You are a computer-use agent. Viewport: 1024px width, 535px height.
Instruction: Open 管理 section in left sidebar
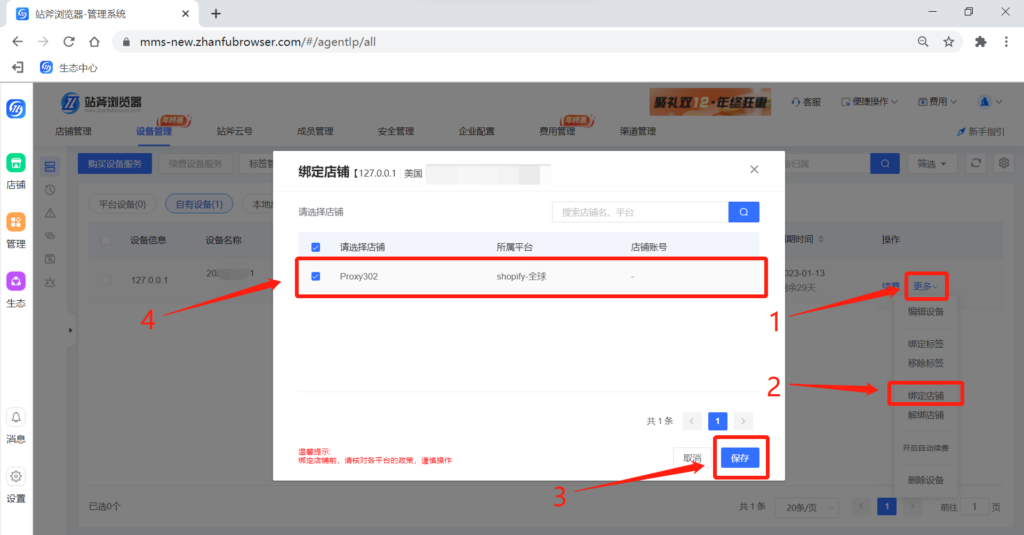pyautogui.click(x=16, y=230)
